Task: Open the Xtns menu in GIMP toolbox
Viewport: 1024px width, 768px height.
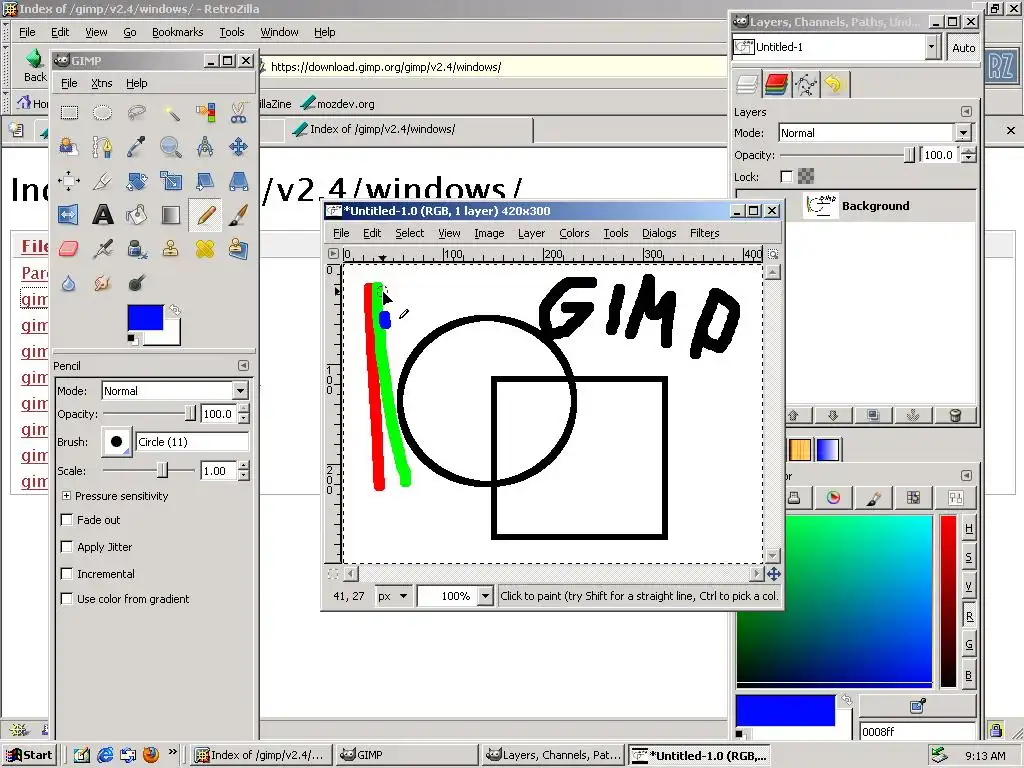Action: point(101,83)
